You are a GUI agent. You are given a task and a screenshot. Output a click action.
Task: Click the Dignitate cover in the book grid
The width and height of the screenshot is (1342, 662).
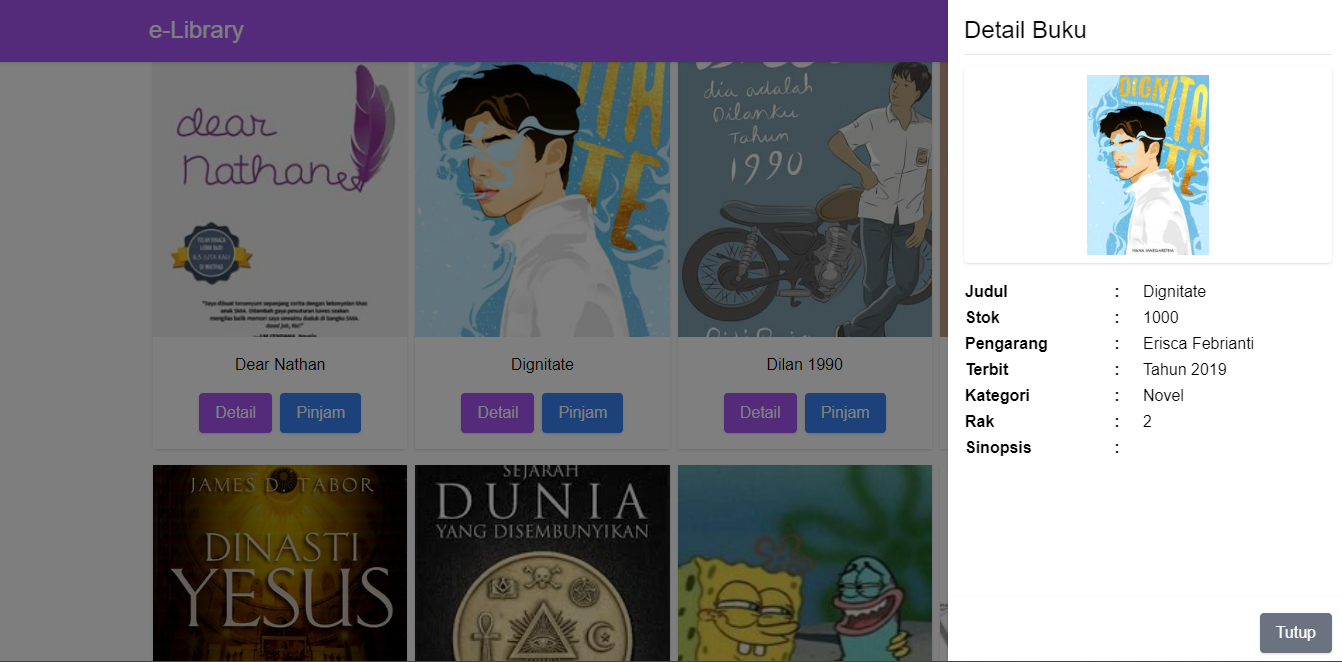(x=542, y=200)
